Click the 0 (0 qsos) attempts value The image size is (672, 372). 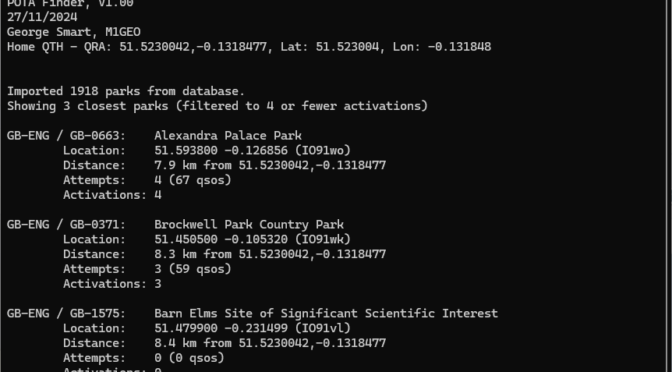[x=189, y=357]
